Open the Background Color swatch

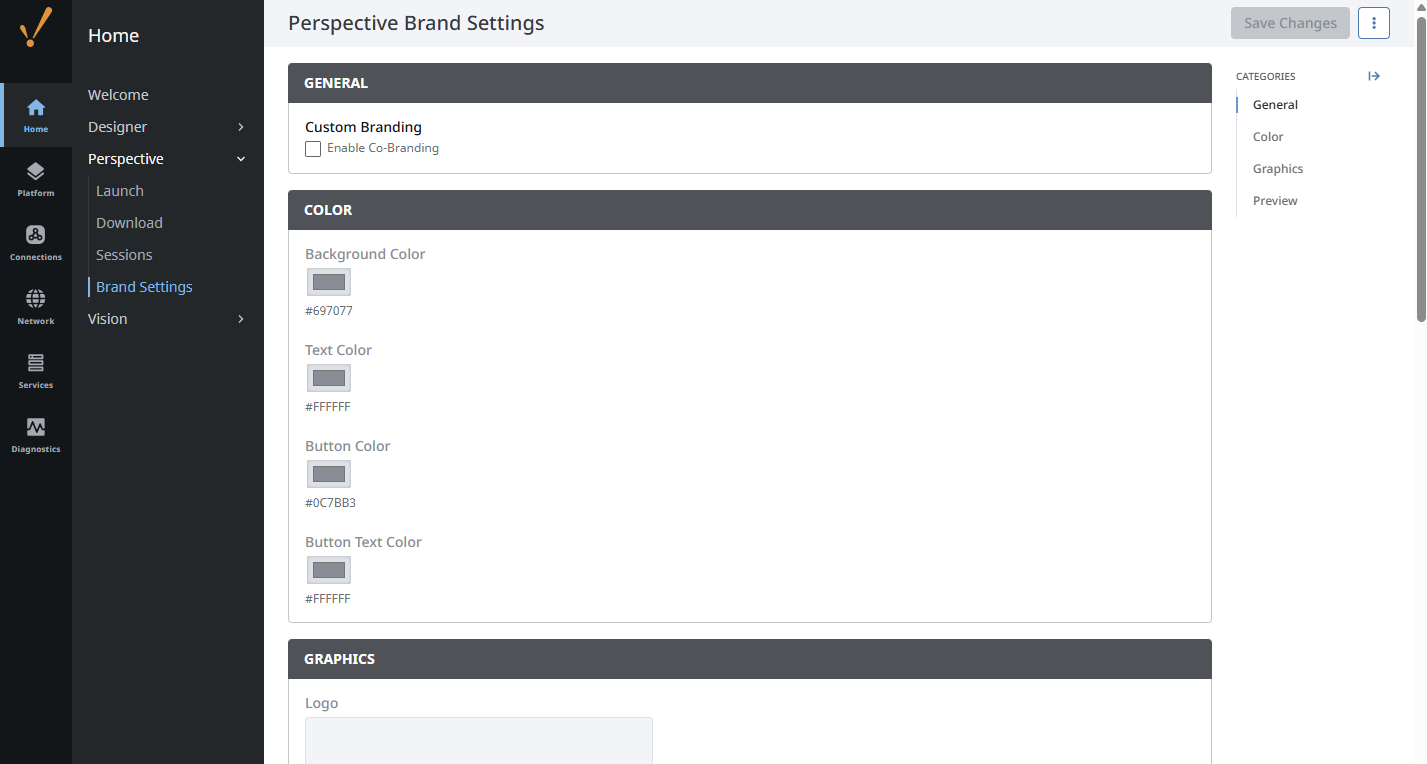coord(329,282)
